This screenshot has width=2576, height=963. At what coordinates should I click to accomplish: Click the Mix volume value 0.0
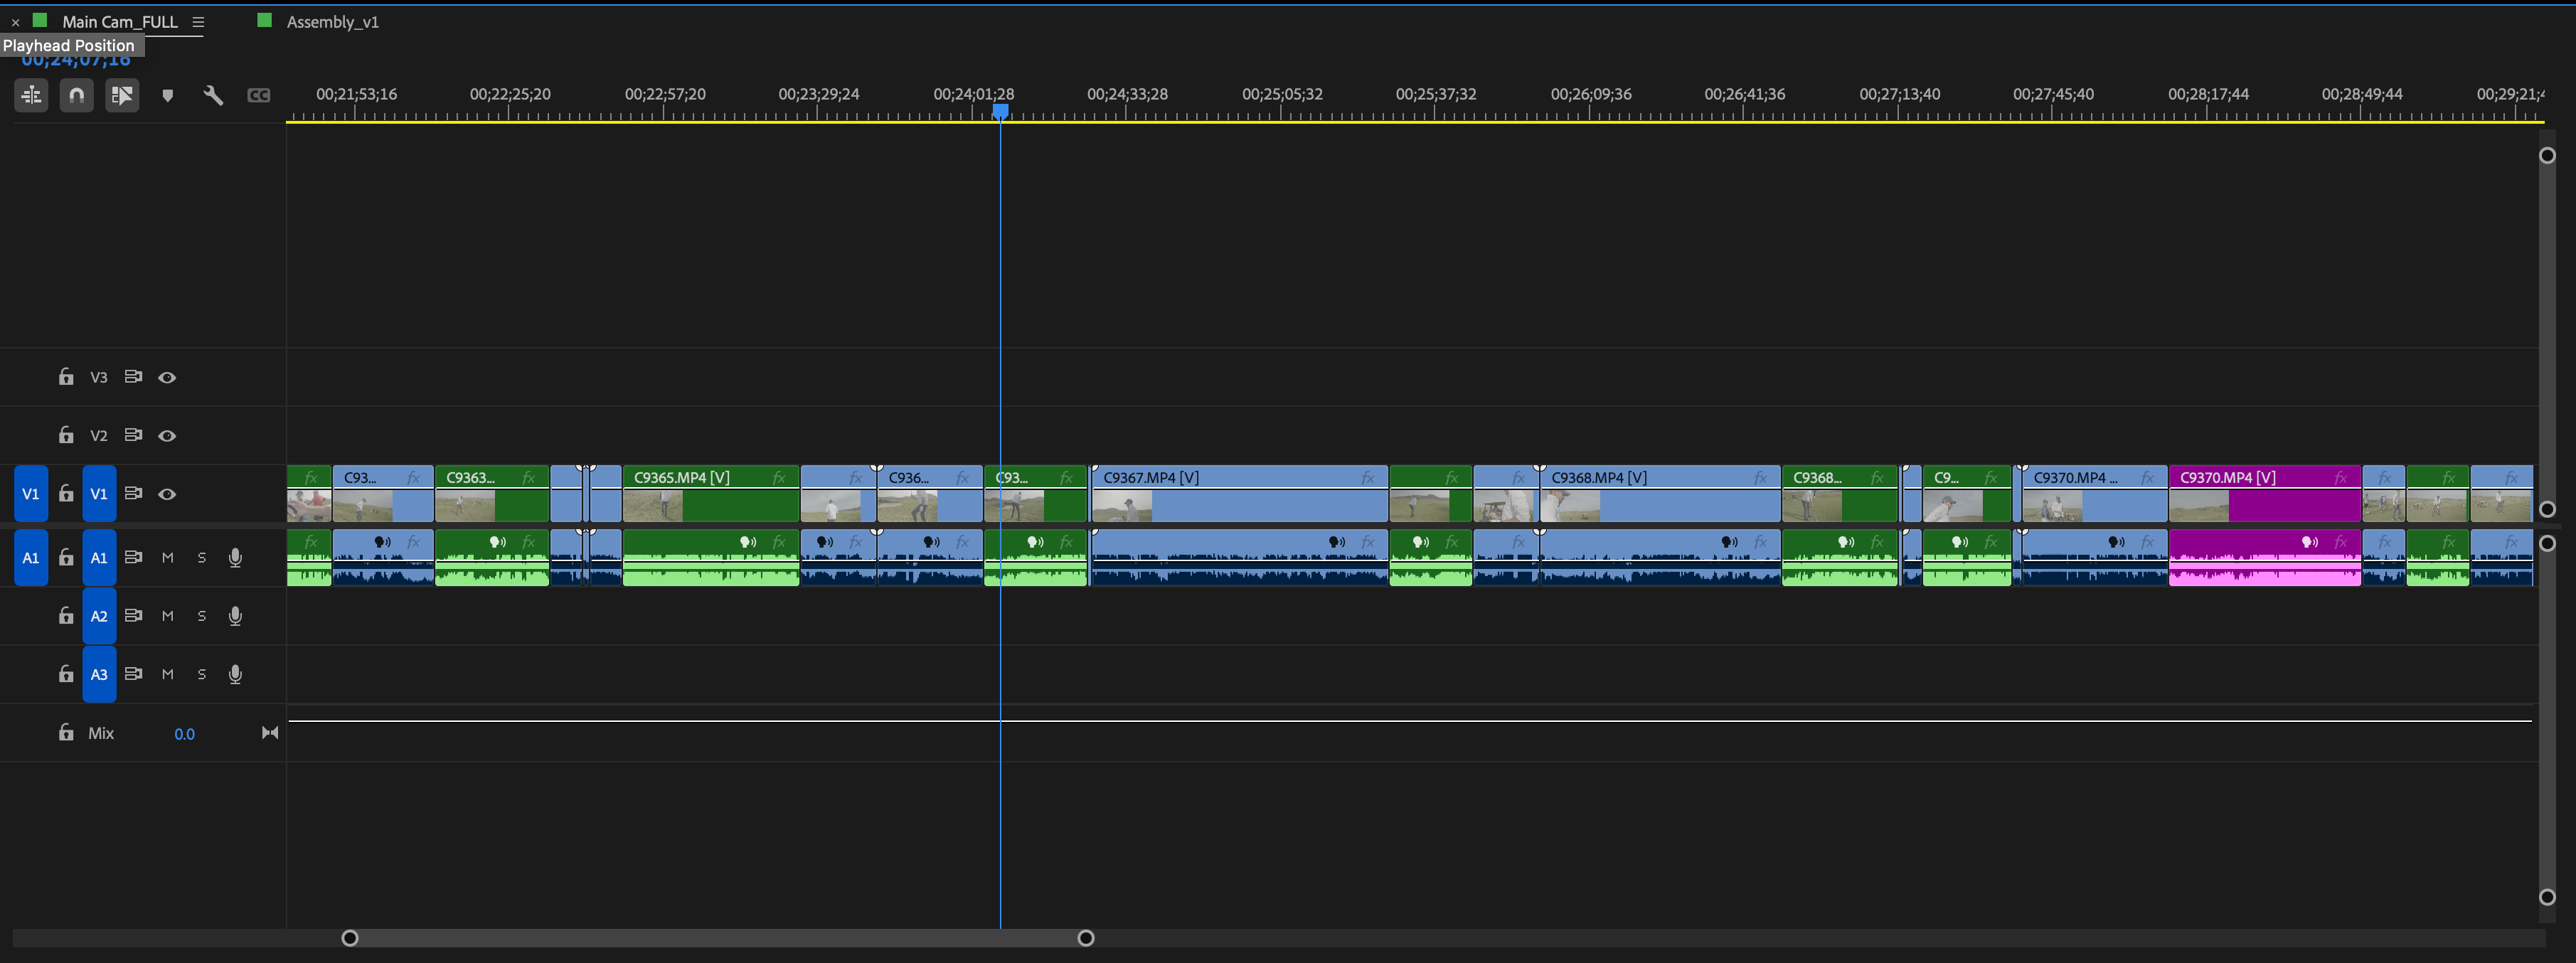(x=184, y=734)
